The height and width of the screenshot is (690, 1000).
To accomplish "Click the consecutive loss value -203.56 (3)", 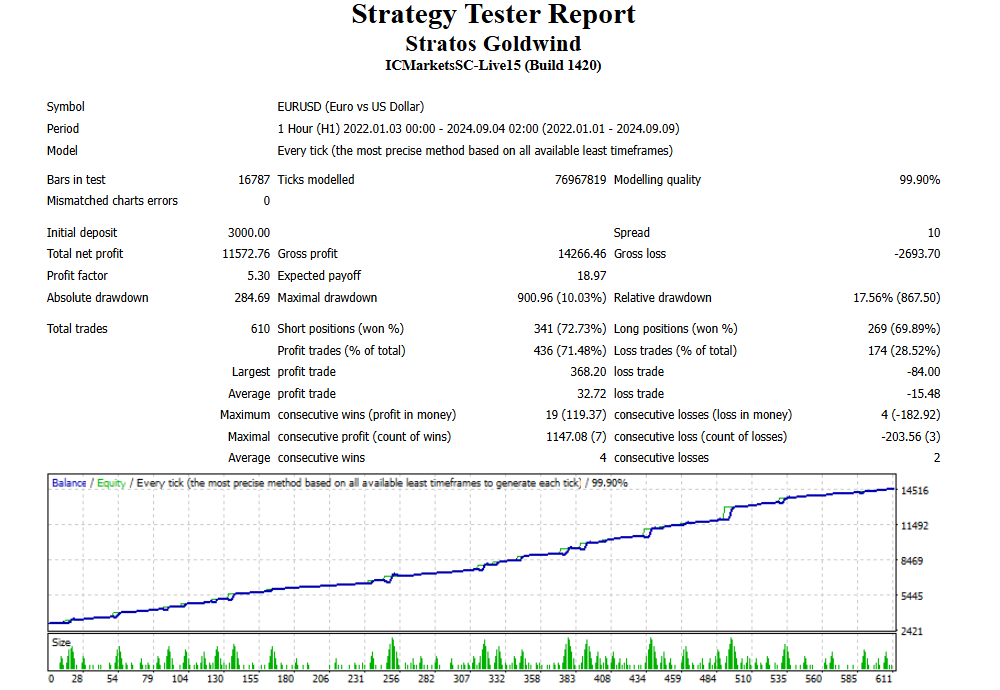I will point(911,437).
